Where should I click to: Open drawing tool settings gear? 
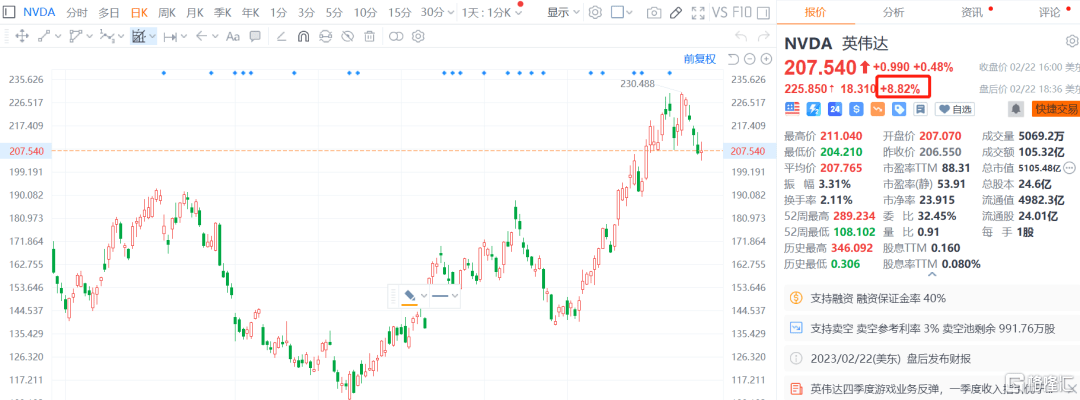click(x=417, y=36)
